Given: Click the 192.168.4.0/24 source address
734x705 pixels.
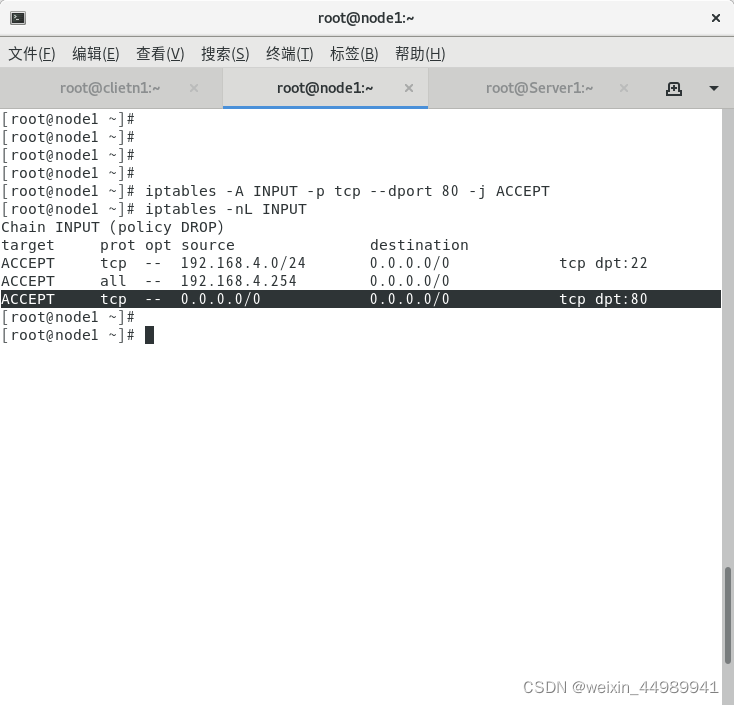Looking at the screenshot, I should tap(243, 263).
